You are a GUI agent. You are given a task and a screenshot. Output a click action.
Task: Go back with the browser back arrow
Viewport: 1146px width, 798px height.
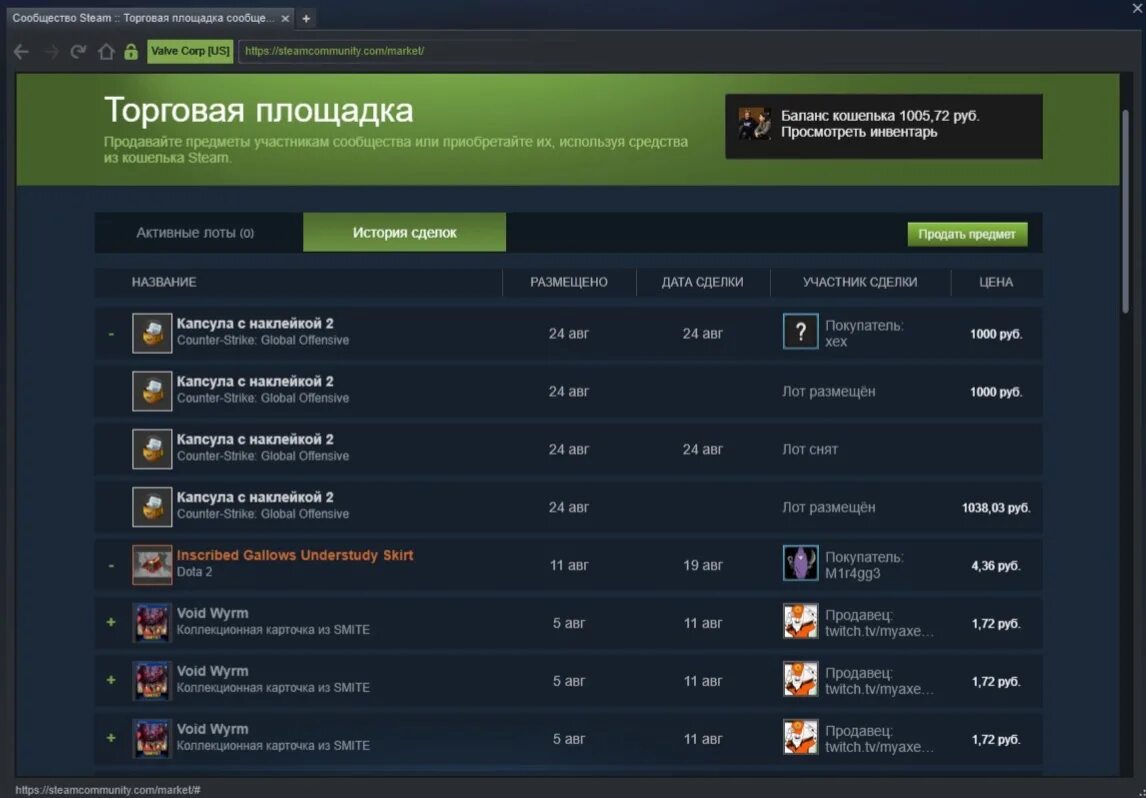21,52
